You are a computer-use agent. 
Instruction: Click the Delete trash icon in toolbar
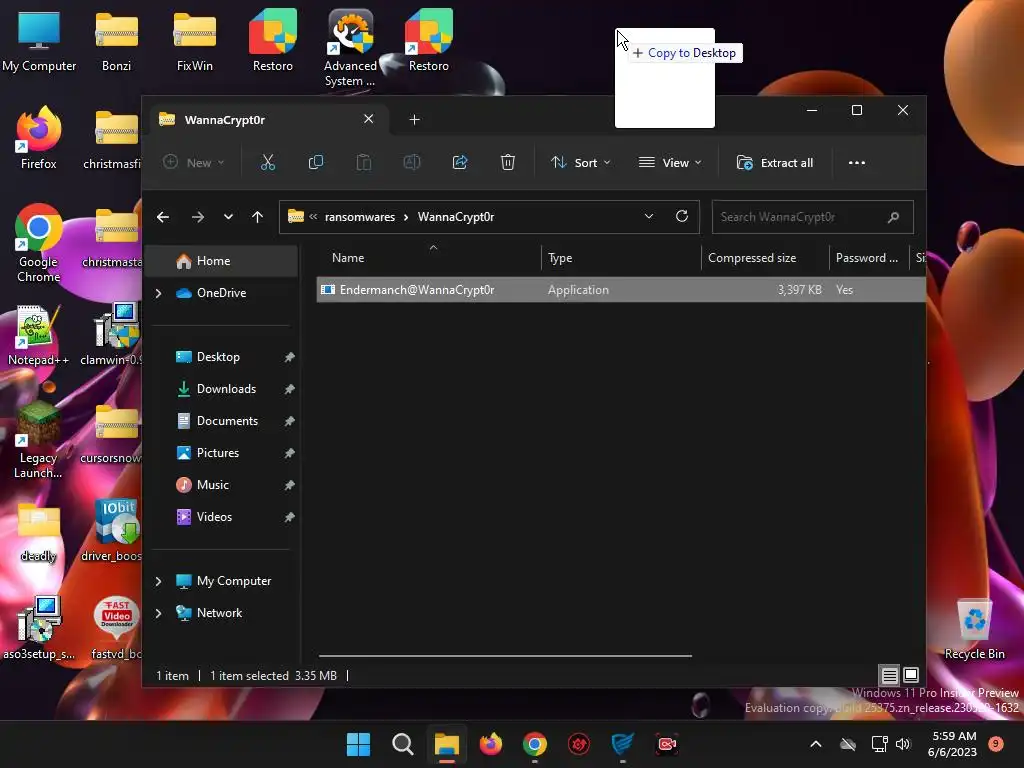point(507,163)
